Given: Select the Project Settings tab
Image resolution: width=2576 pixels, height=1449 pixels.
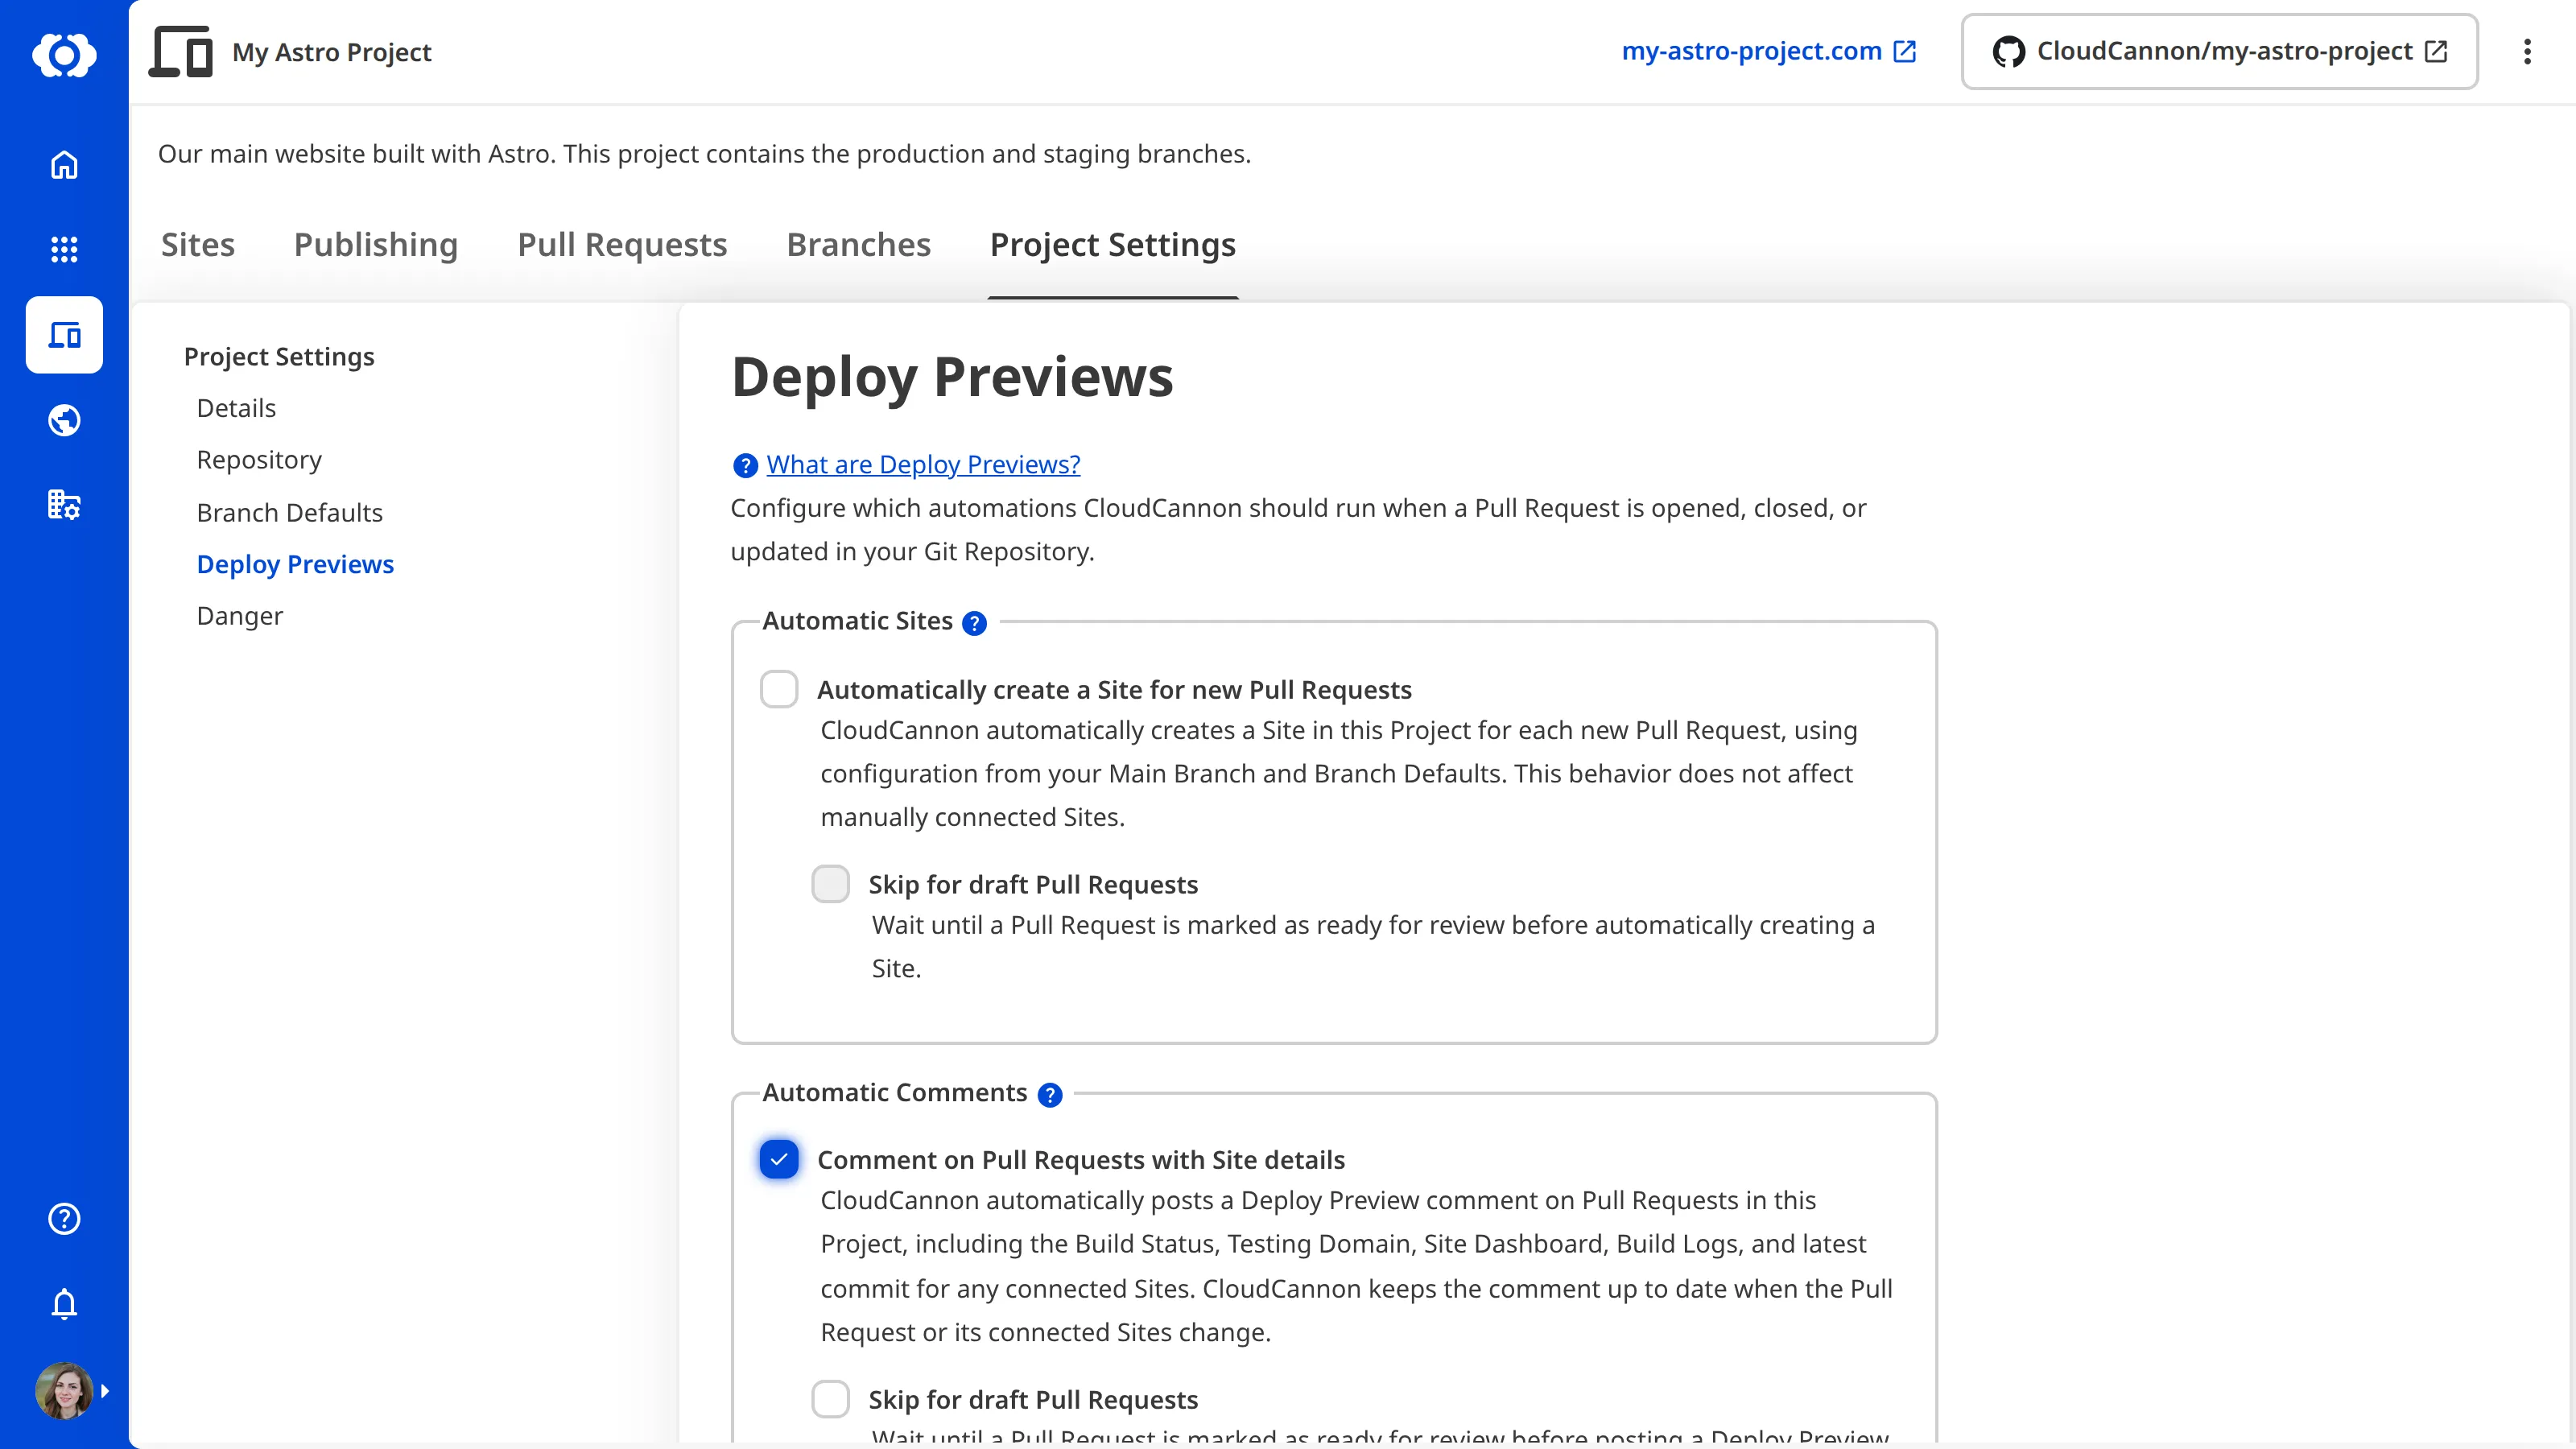Looking at the screenshot, I should point(1113,245).
